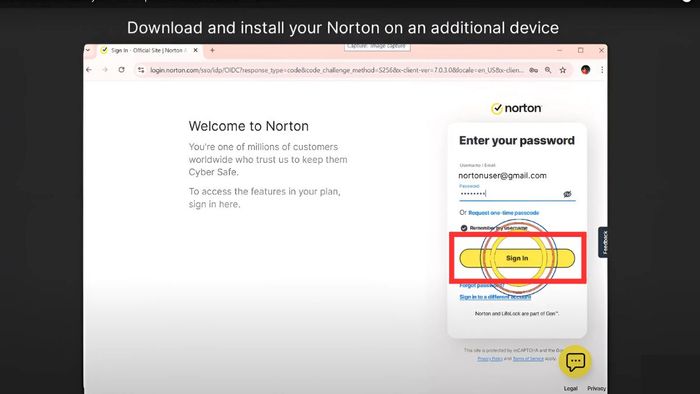
Task: Click Sign in to a different account
Action: pyautogui.click(x=495, y=297)
